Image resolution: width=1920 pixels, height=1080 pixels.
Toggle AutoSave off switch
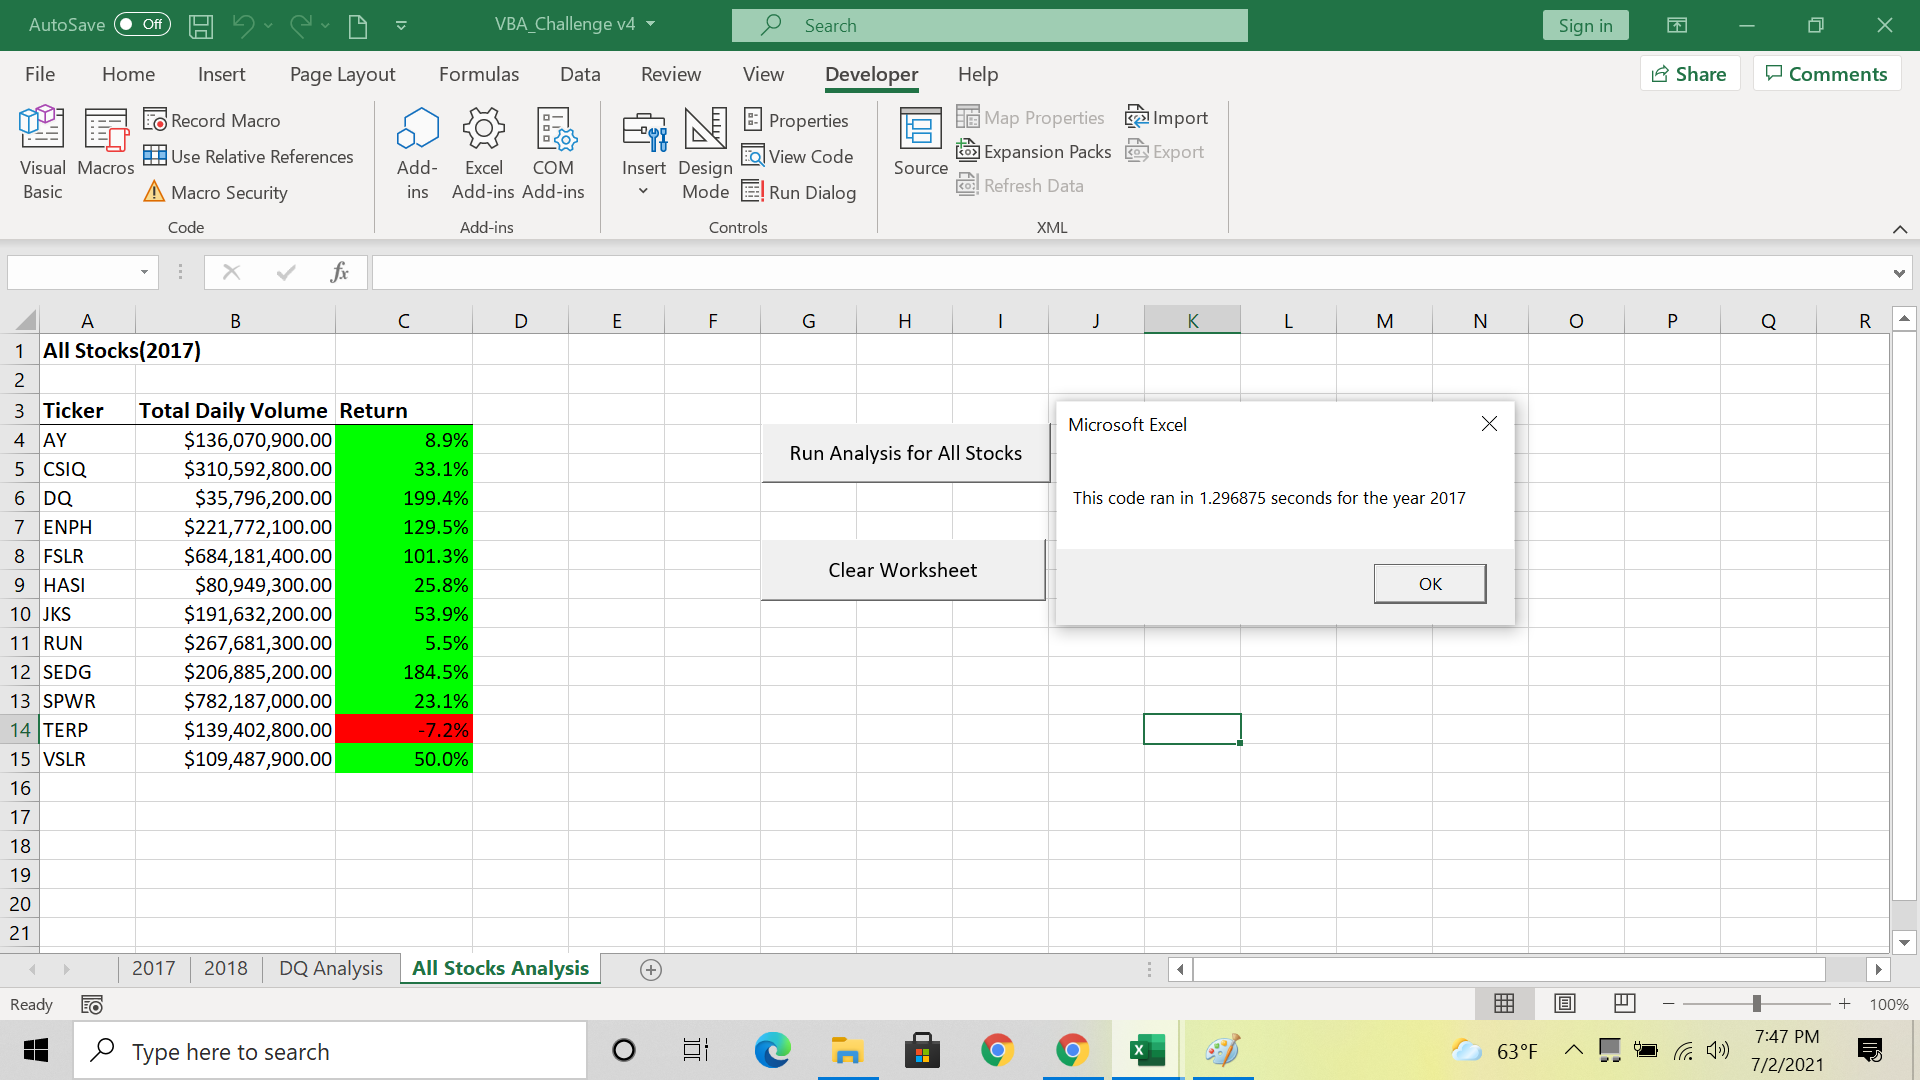click(141, 24)
